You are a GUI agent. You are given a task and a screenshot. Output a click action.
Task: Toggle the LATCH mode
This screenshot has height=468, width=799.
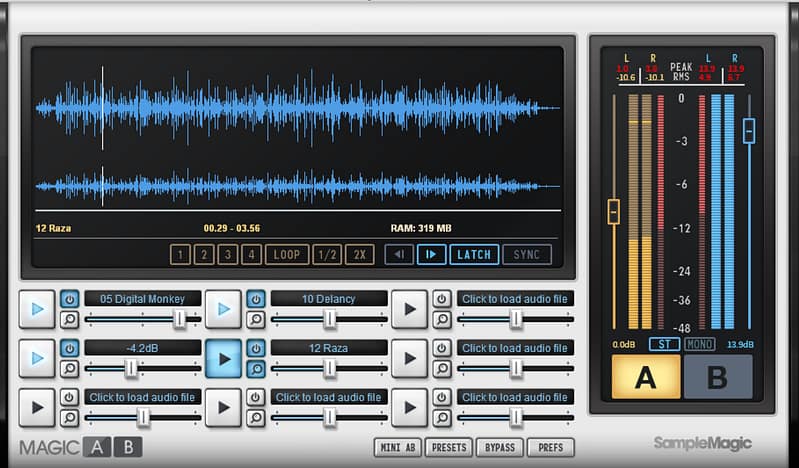point(474,254)
